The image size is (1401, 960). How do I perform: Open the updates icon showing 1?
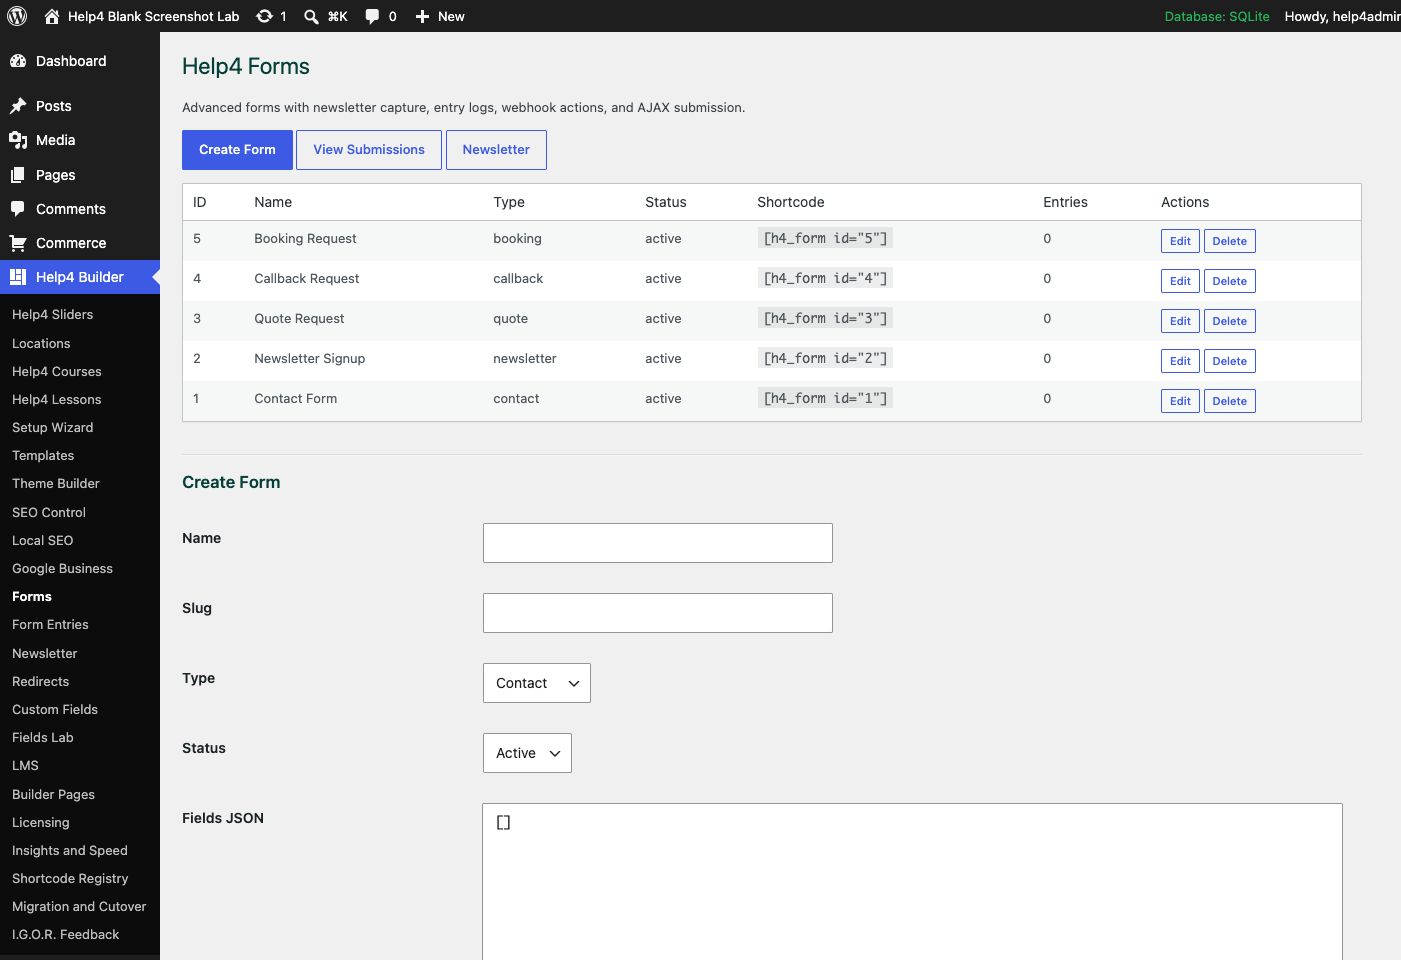pyautogui.click(x=264, y=16)
